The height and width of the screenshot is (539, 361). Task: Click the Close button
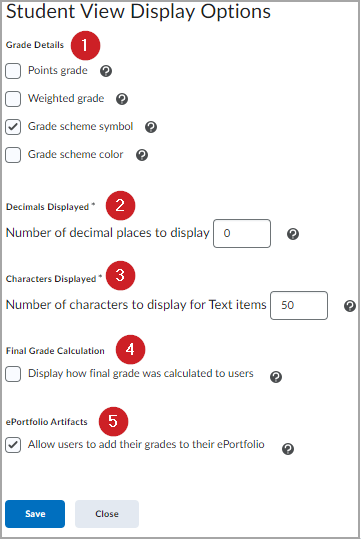point(107,514)
